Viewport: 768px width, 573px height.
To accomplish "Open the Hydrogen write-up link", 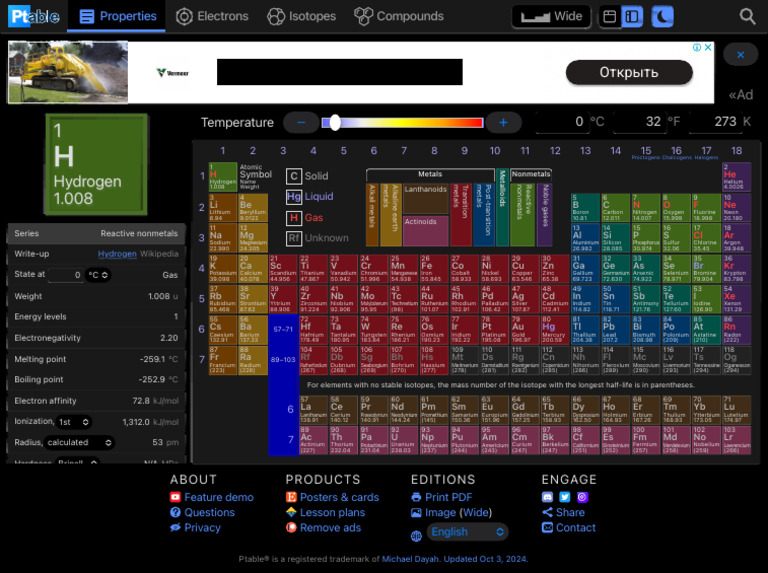I will 116,254.
